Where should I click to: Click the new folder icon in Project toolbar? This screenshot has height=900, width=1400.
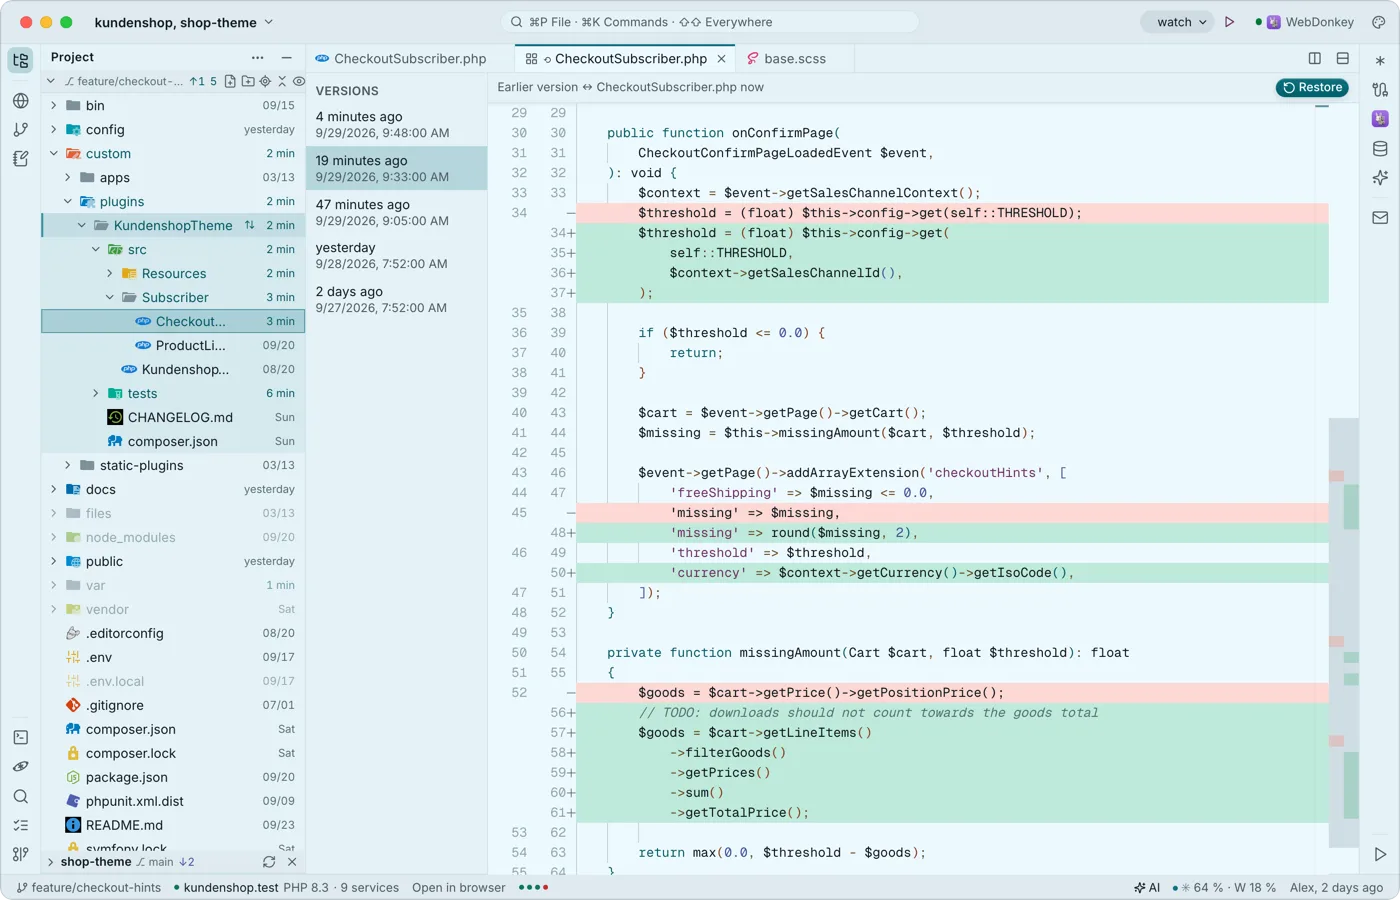(248, 81)
